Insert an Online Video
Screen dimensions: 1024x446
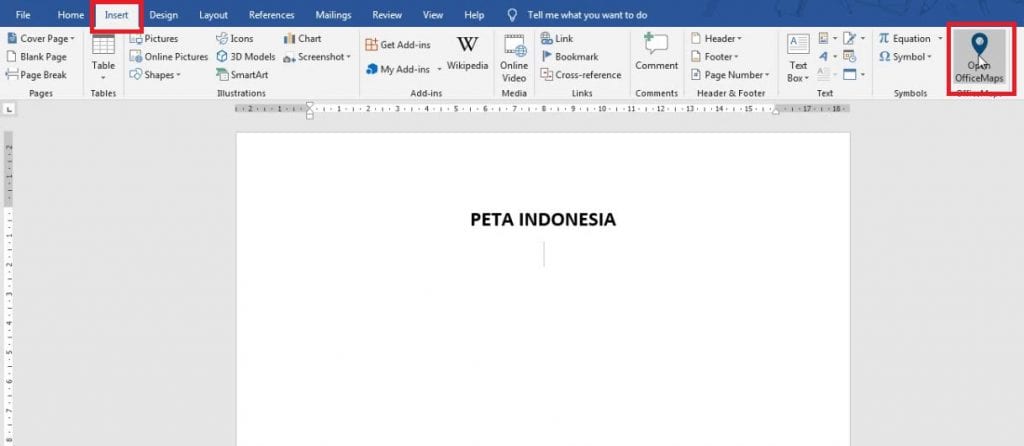point(514,58)
